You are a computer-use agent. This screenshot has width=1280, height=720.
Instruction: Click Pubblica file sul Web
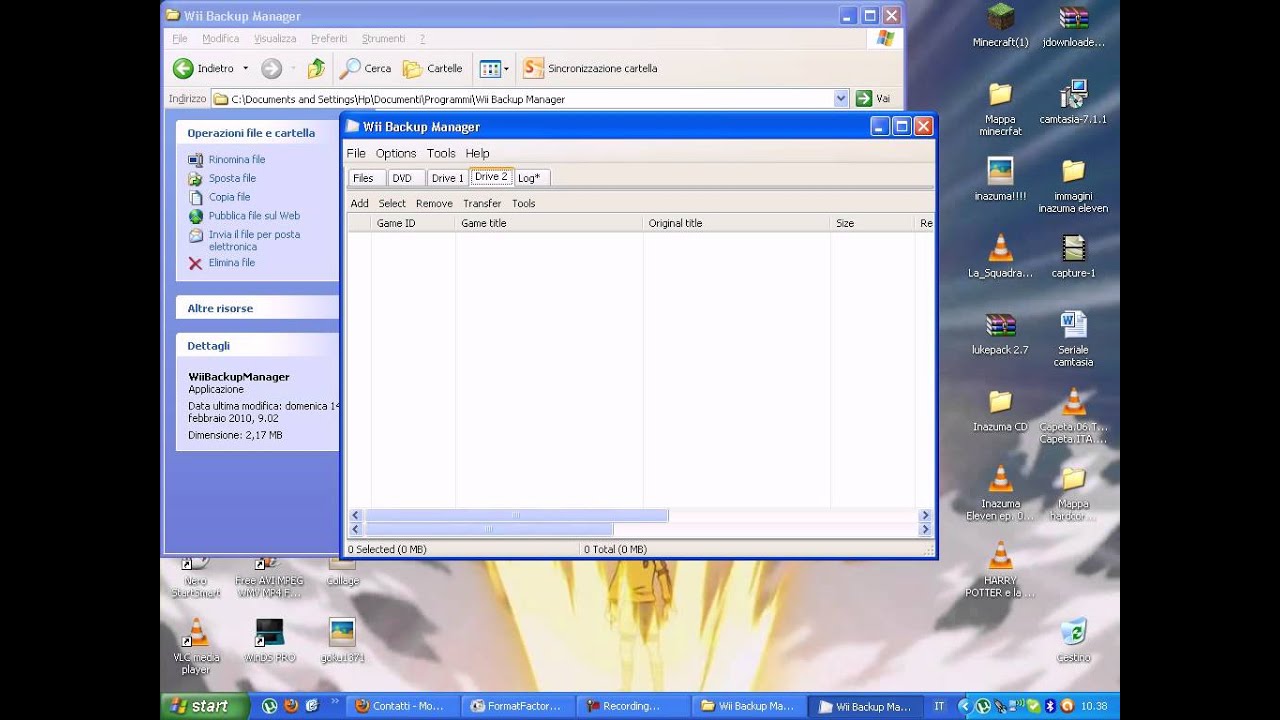click(254, 215)
